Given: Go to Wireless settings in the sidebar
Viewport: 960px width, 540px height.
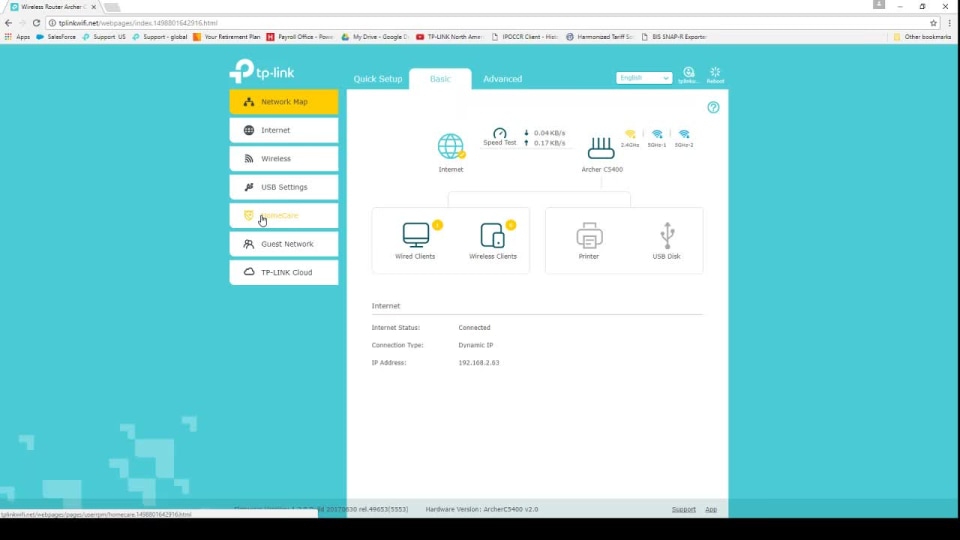Looking at the screenshot, I should point(283,159).
